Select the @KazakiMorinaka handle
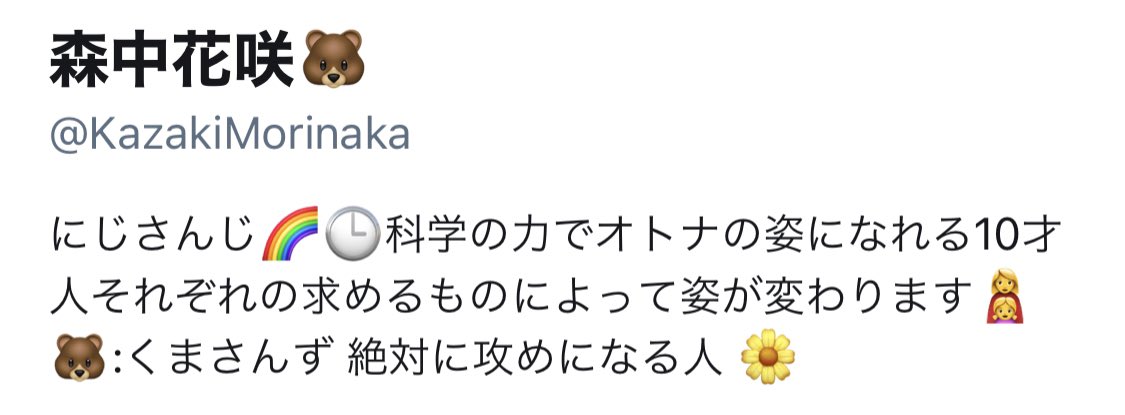 click(230, 134)
